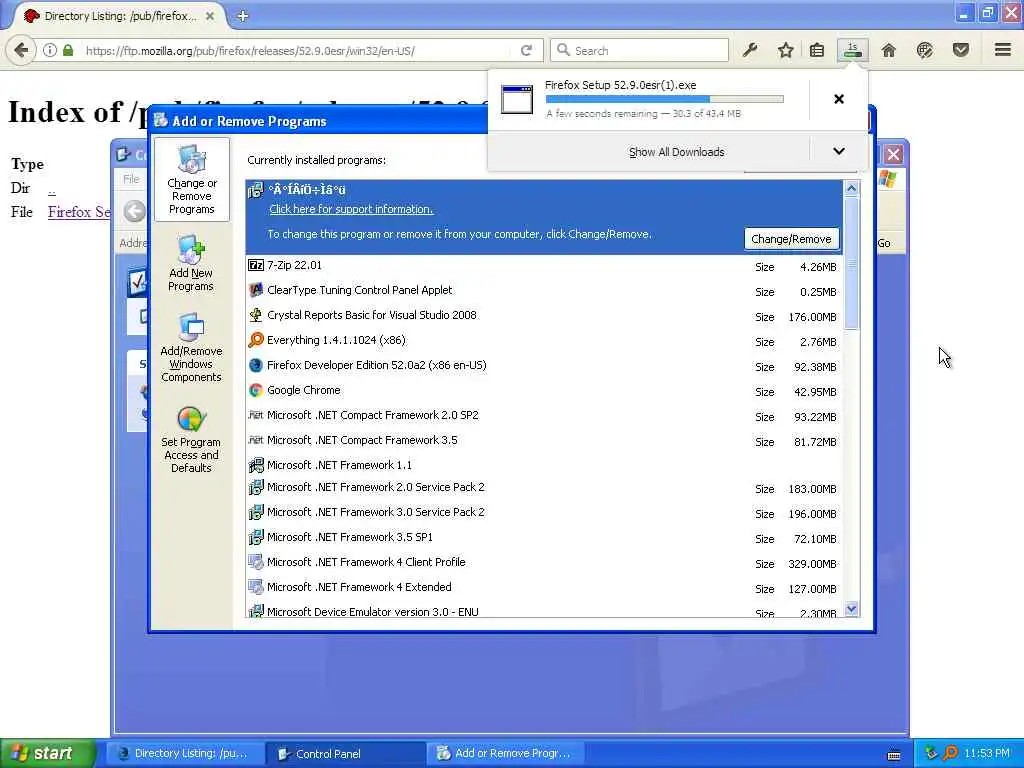The image size is (1024, 768).
Task: Open Firefox hamburger menu
Action: point(1003,50)
